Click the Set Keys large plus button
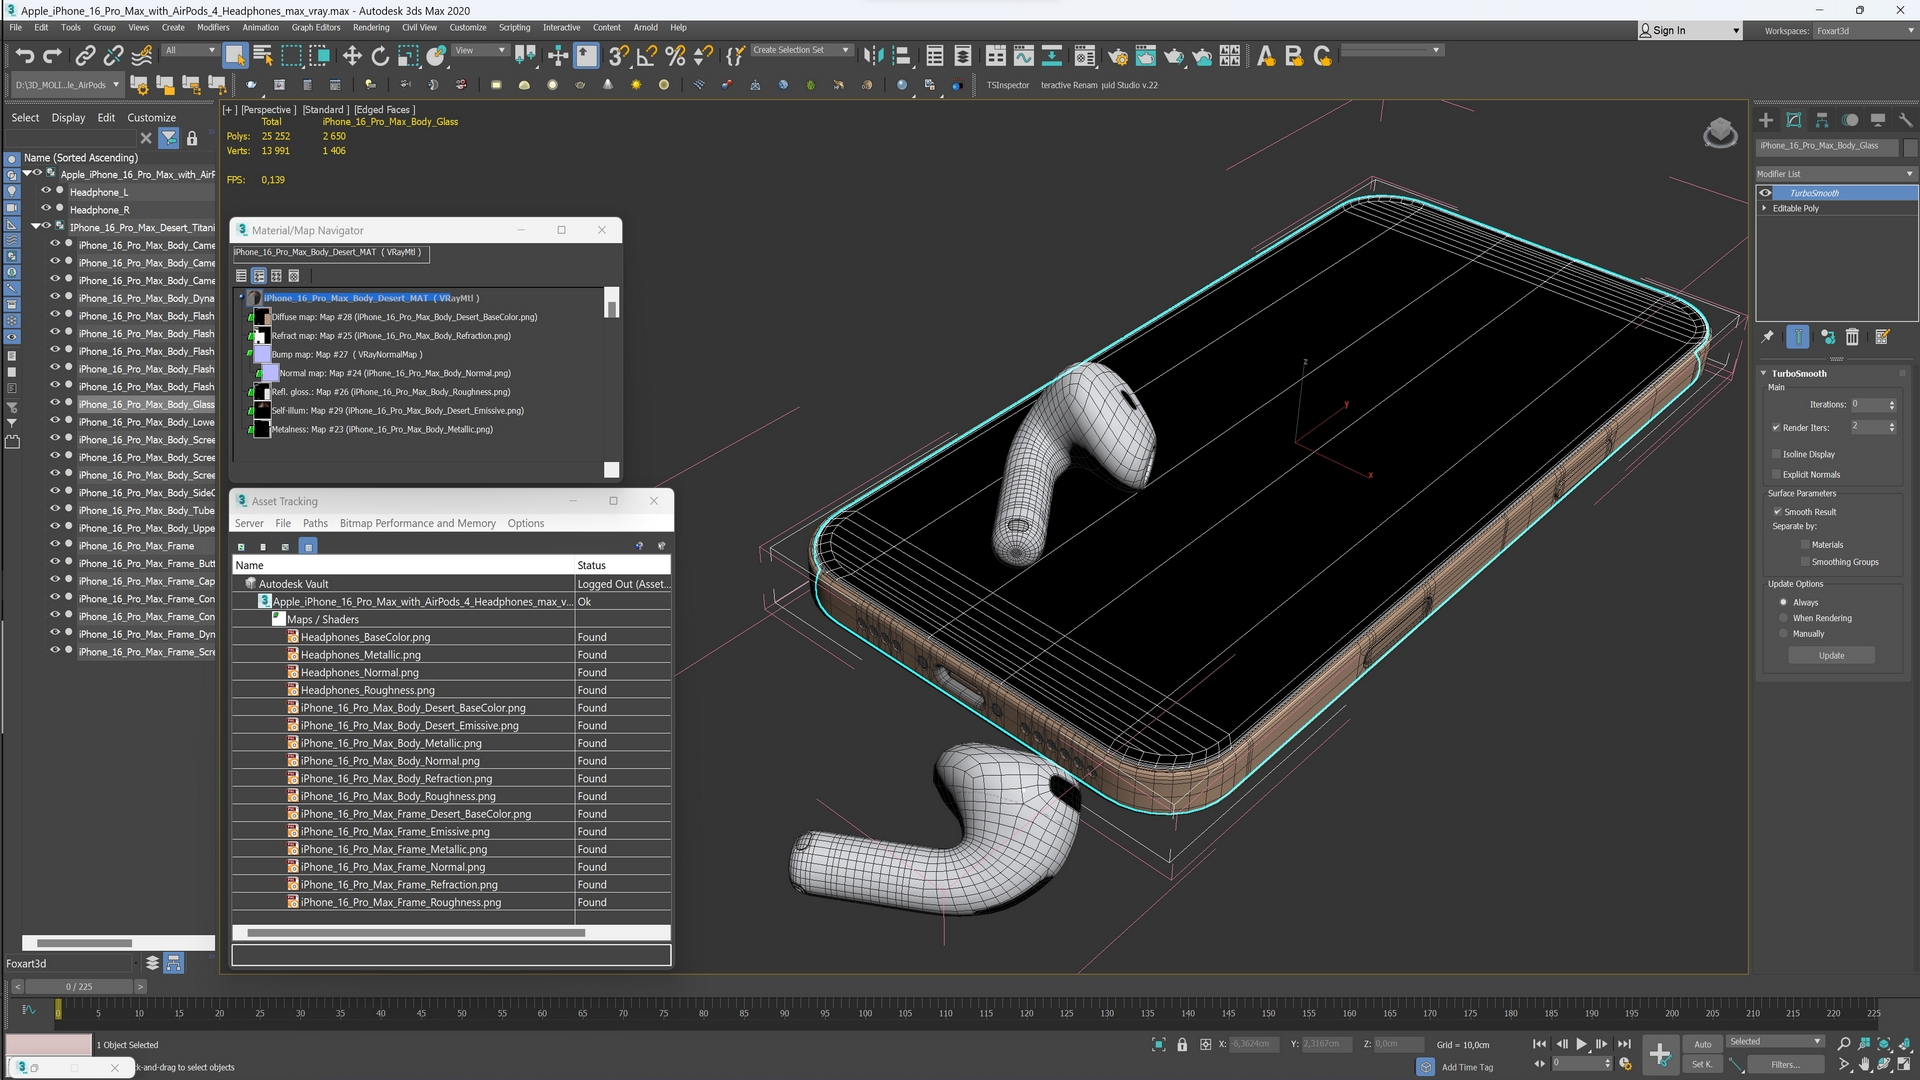This screenshot has height=1080, width=1920. pos(1659,1053)
